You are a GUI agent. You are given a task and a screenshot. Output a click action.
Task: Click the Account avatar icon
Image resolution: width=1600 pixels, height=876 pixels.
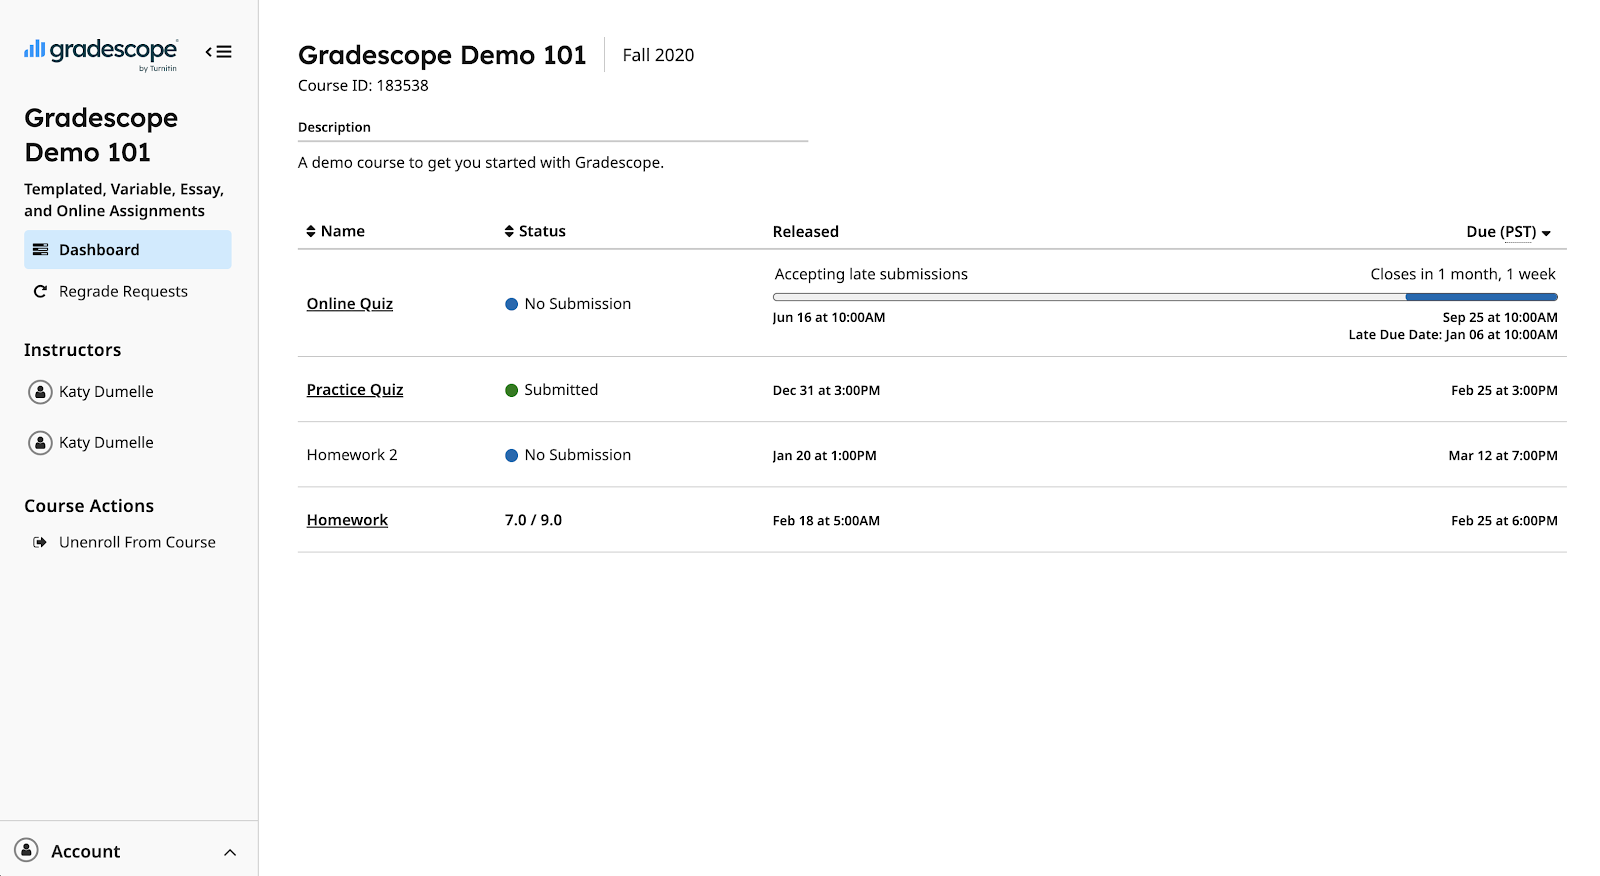[x=27, y=851]
